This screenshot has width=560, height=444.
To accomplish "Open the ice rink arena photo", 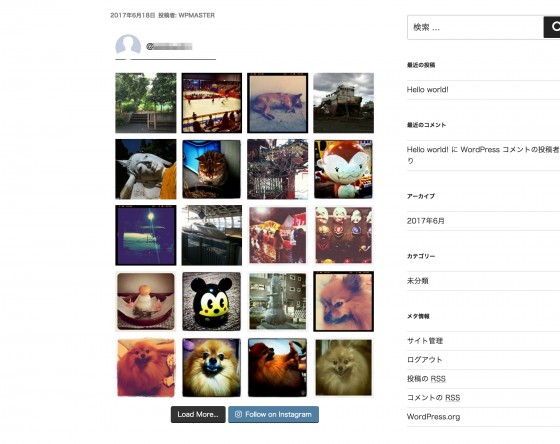I will point(211,103).
